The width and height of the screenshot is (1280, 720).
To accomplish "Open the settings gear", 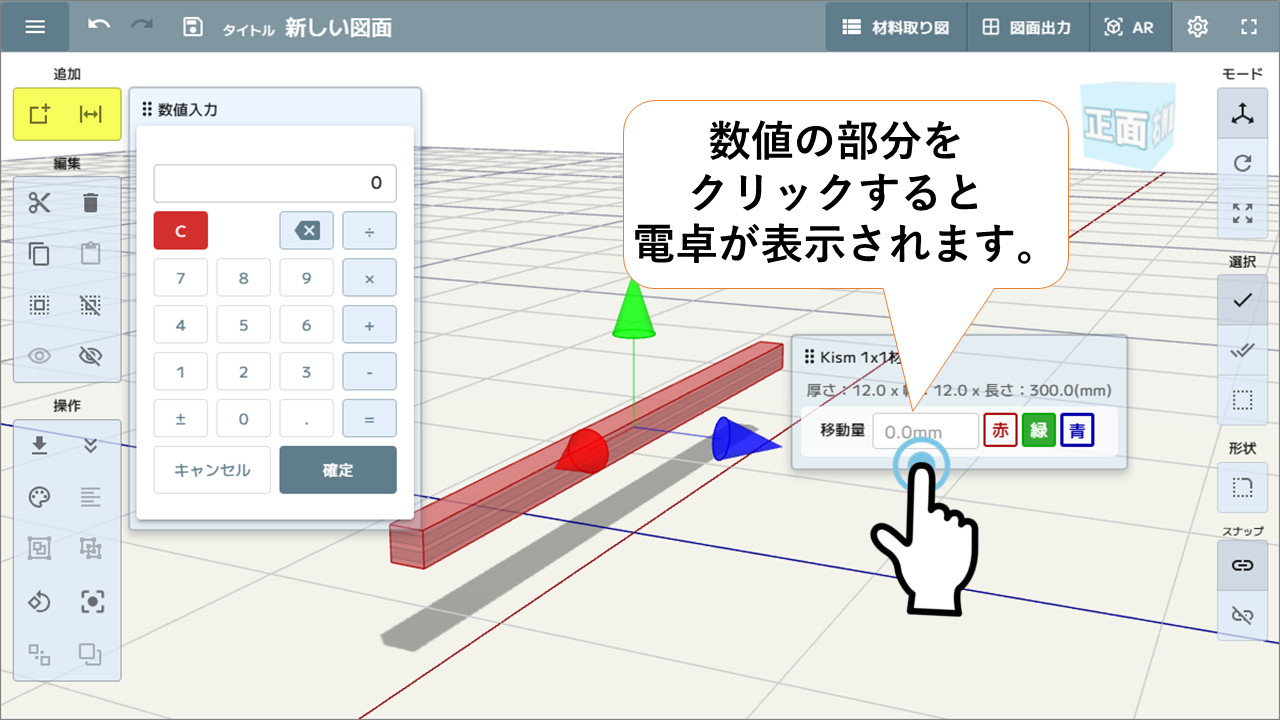I will (x=1198, y=27).
